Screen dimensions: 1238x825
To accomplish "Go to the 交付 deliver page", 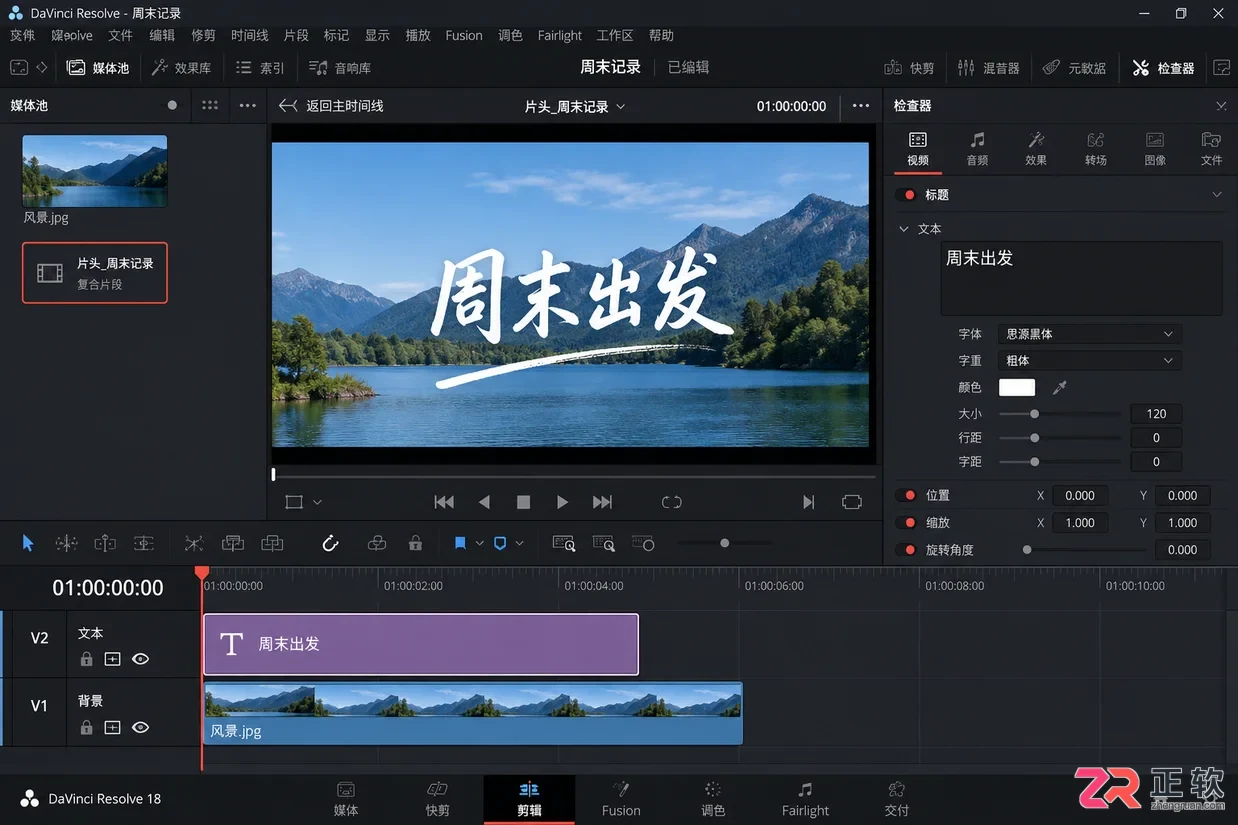I will point(897,799).
